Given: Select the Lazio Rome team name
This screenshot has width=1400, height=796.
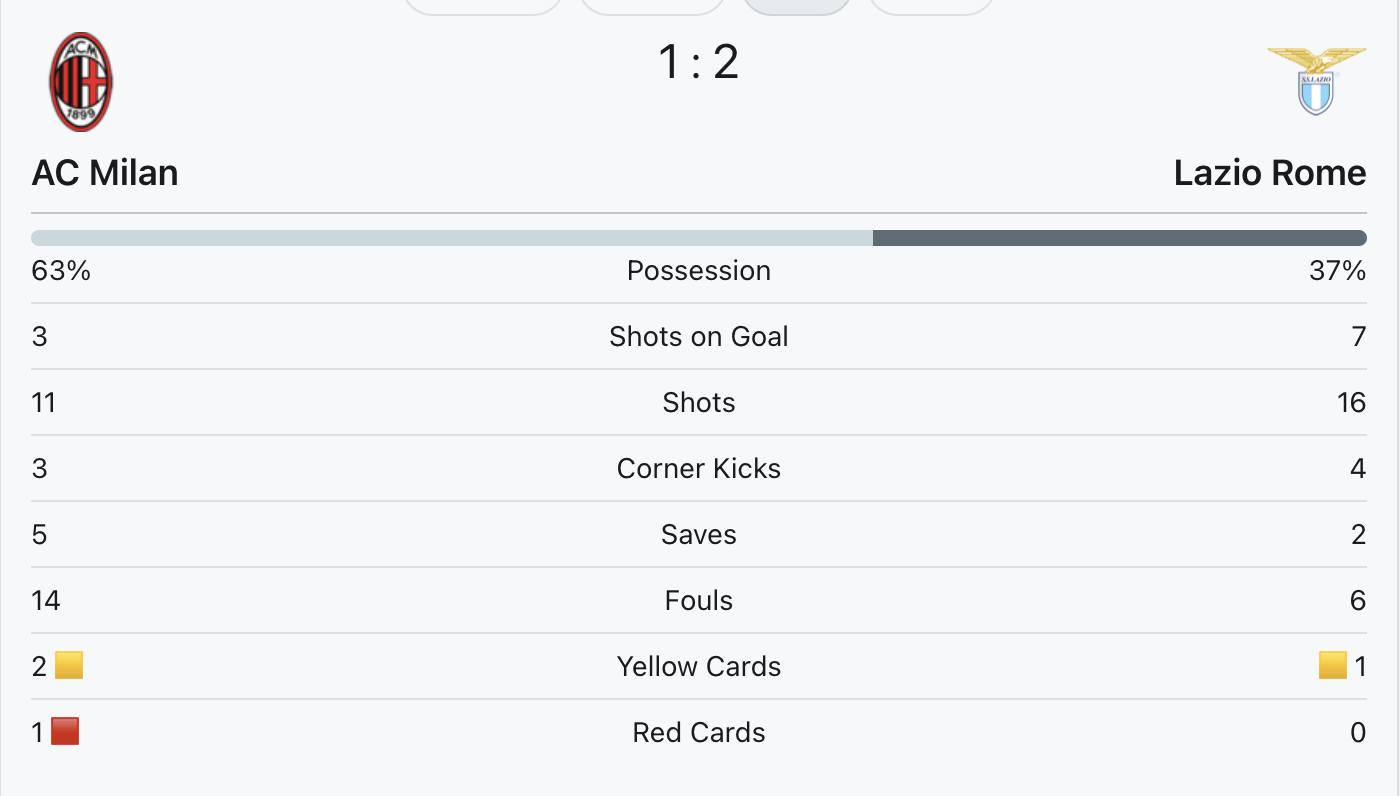Looking at the screenshot, I should 1270,173.
